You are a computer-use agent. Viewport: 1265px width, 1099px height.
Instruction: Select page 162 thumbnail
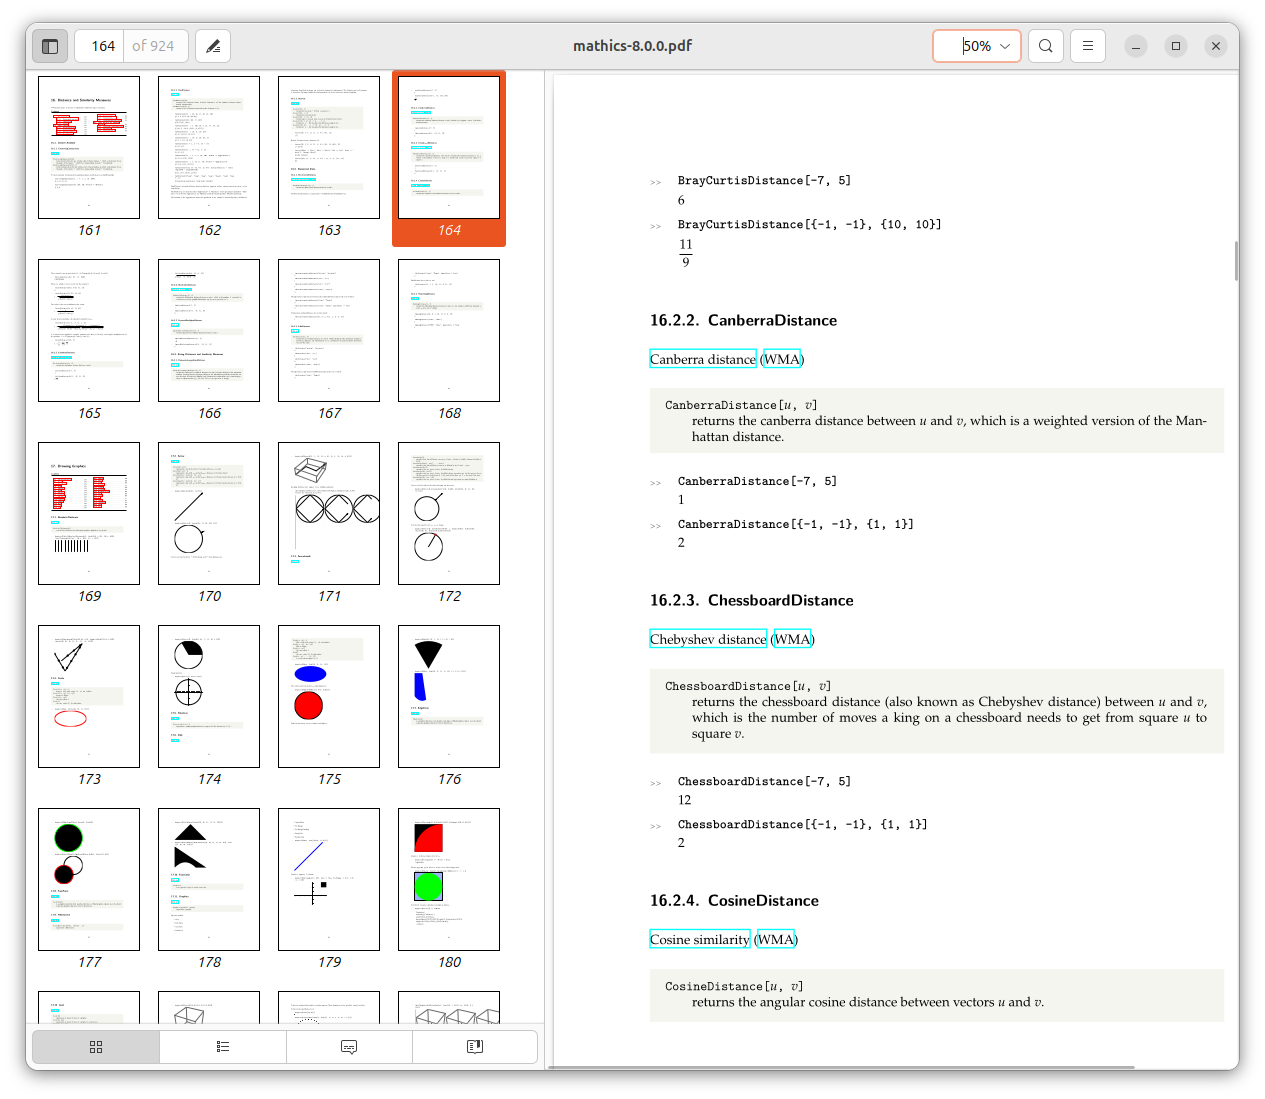[209, 148]
